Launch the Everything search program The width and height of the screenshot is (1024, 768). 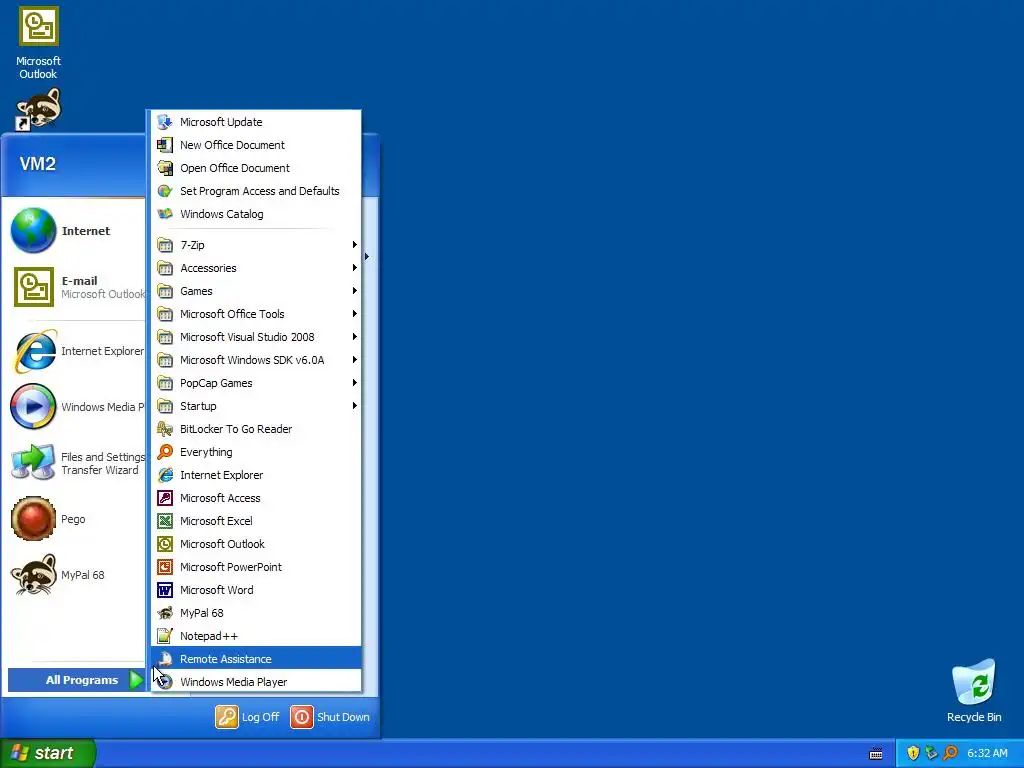tap(255, 452)
